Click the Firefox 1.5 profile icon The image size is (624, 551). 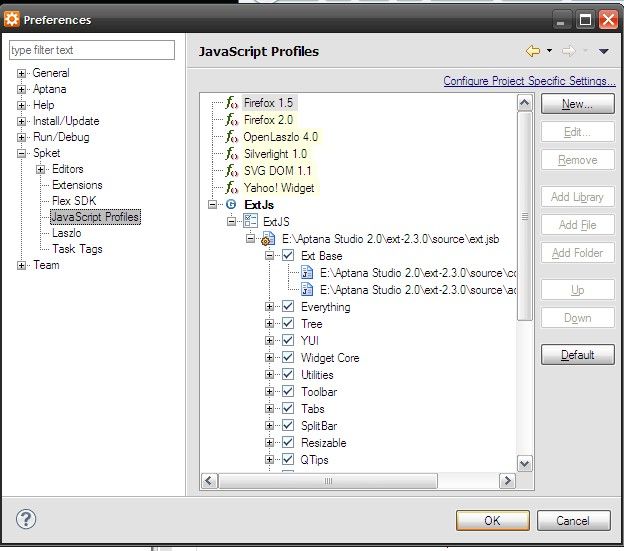(x=231, y=103)
